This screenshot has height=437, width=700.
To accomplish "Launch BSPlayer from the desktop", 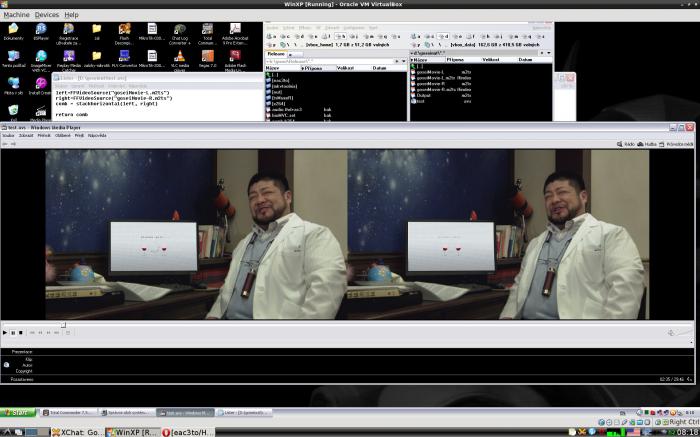I will [x=41, y=32].
